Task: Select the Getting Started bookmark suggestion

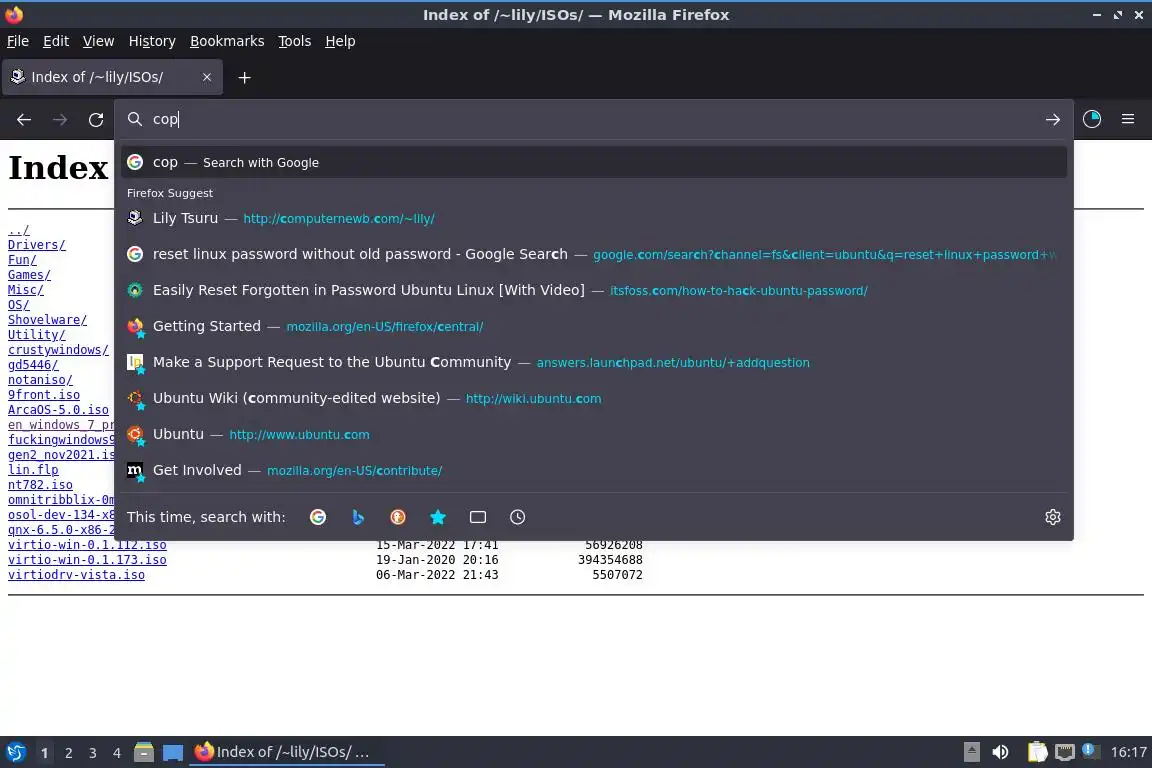Action: click(594, 326)
